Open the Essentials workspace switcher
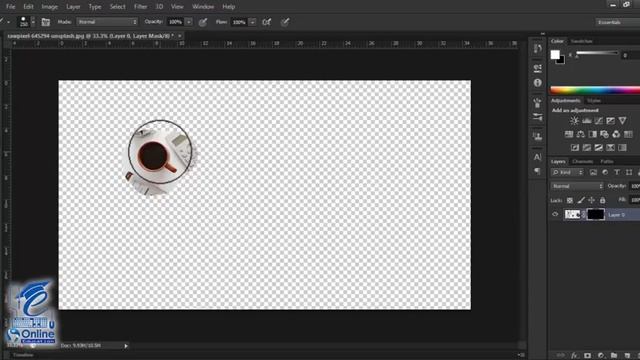Image resolution: width=640 pixels, height=360 pixels. [617, 22]
